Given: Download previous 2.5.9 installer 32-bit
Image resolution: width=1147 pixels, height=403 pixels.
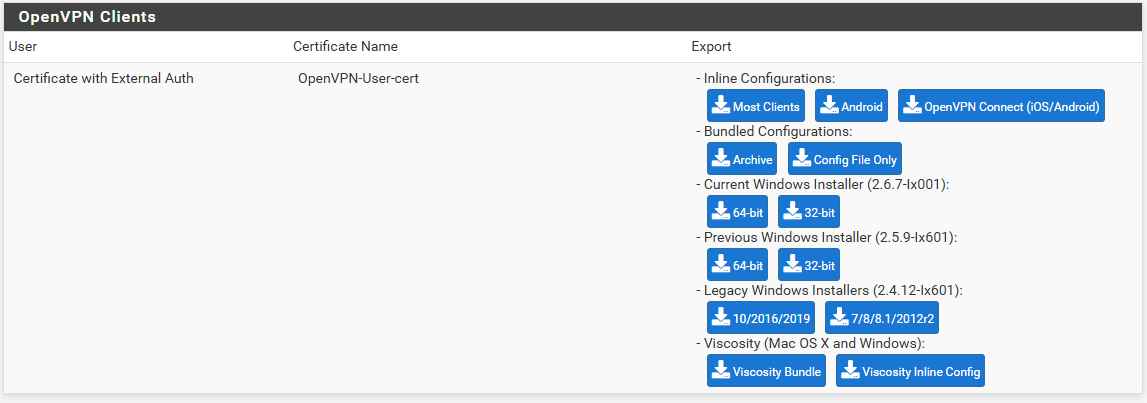Looking at the screenshot, I should click(809, 265).
